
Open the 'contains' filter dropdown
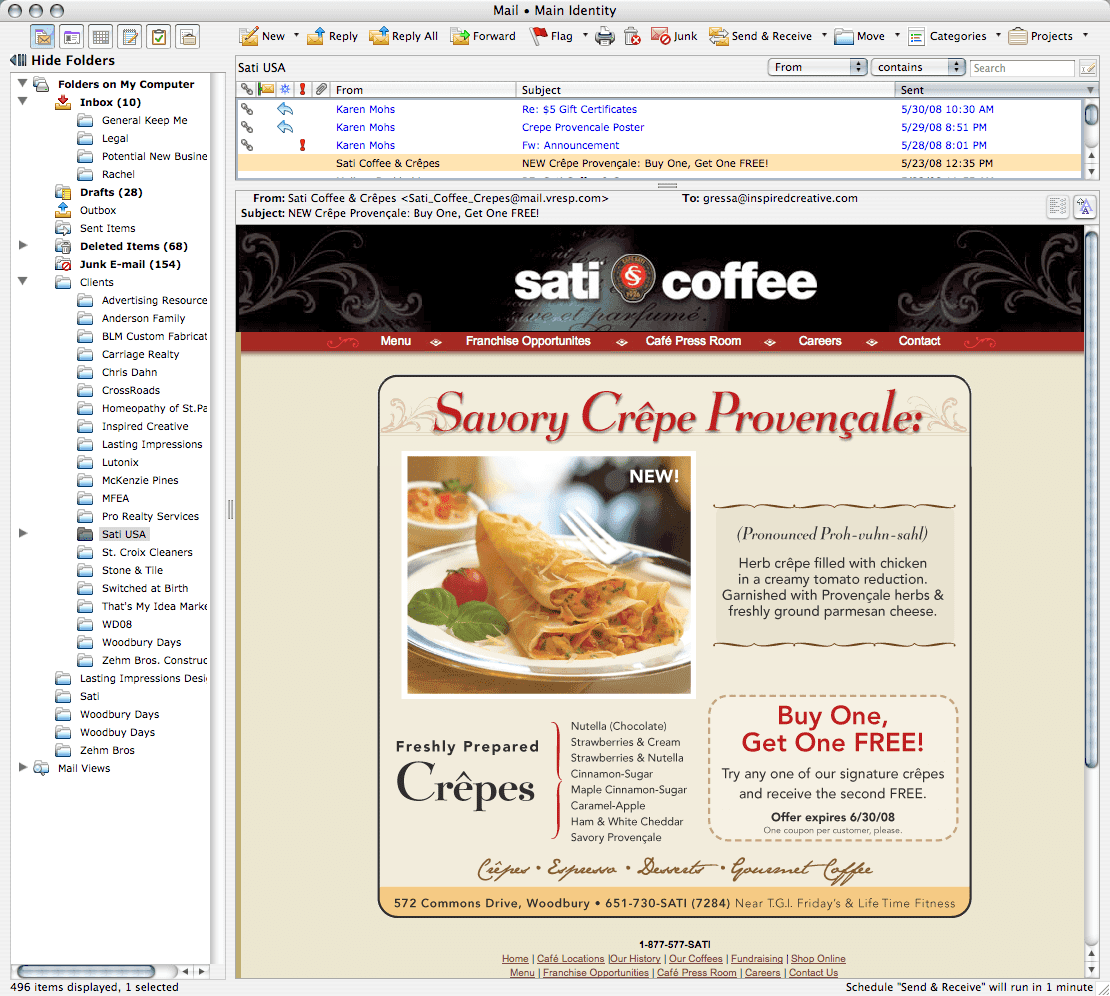[x=918, y=67]
